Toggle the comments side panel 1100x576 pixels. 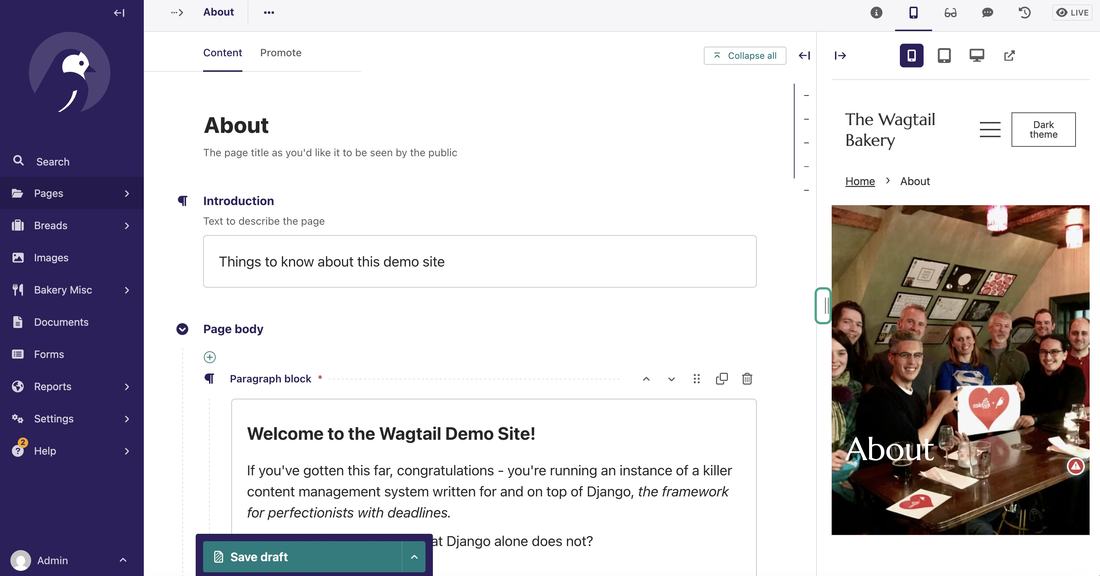(988, 13)
